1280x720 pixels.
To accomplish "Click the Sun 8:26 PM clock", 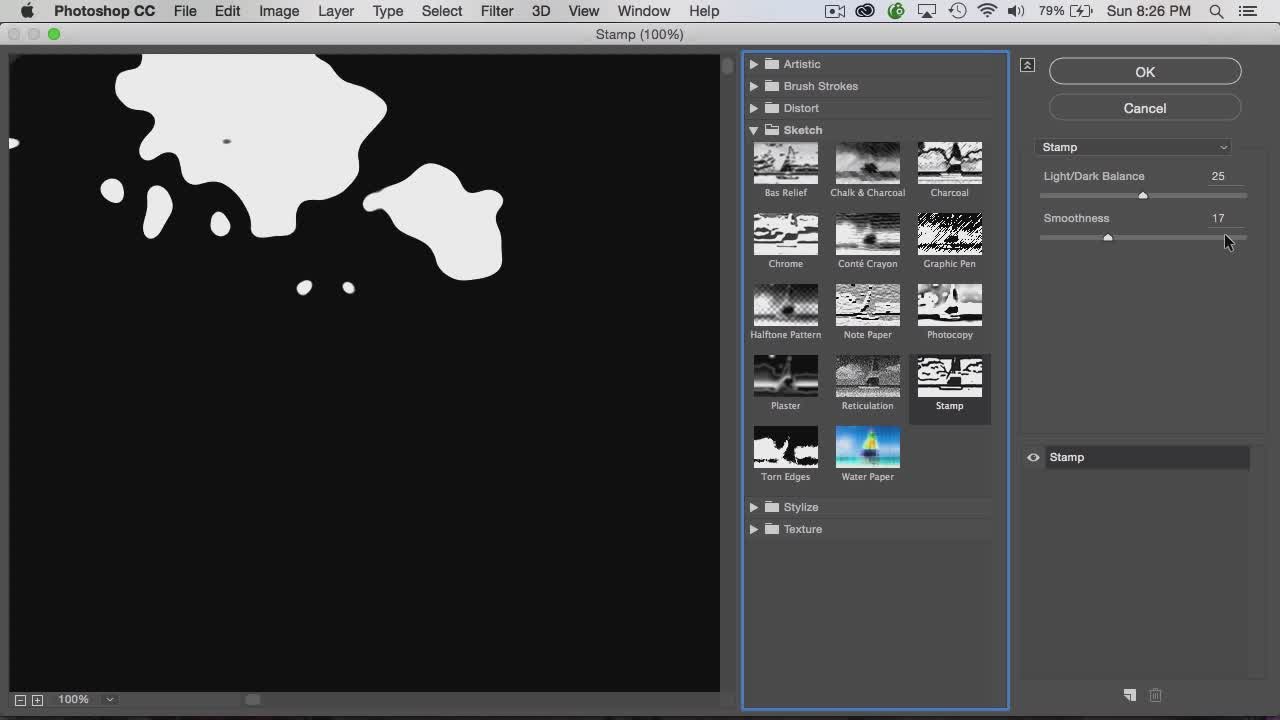I will 1149,11.
